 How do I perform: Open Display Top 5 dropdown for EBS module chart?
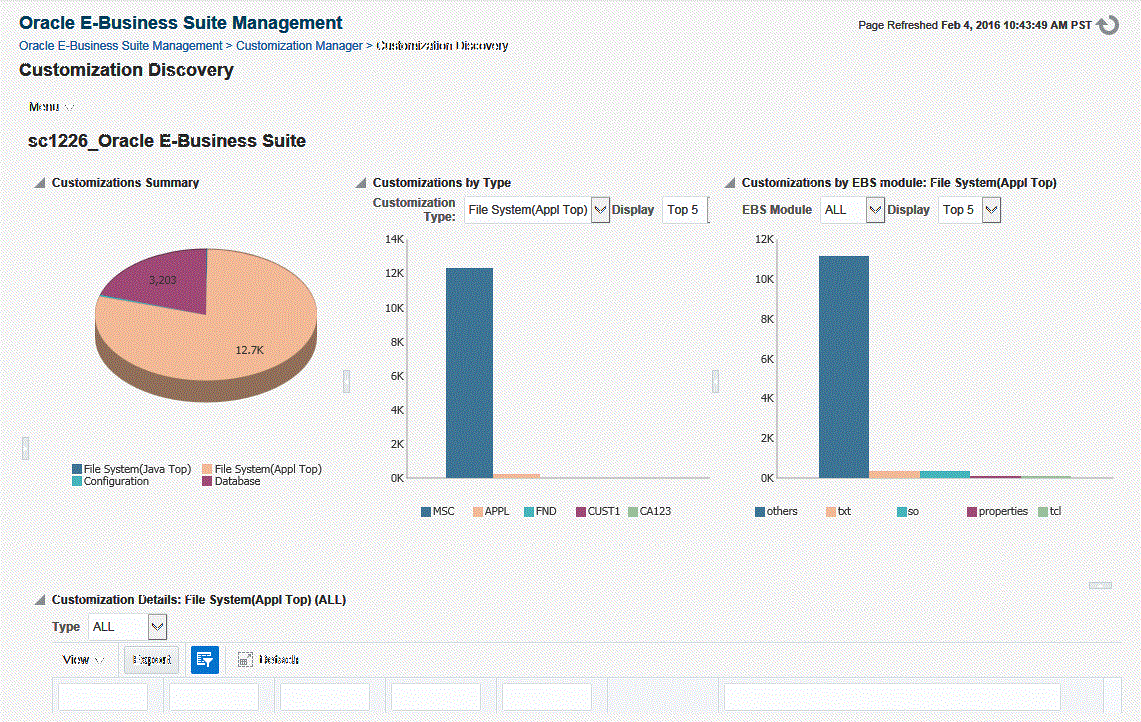(x=969, y=210)
